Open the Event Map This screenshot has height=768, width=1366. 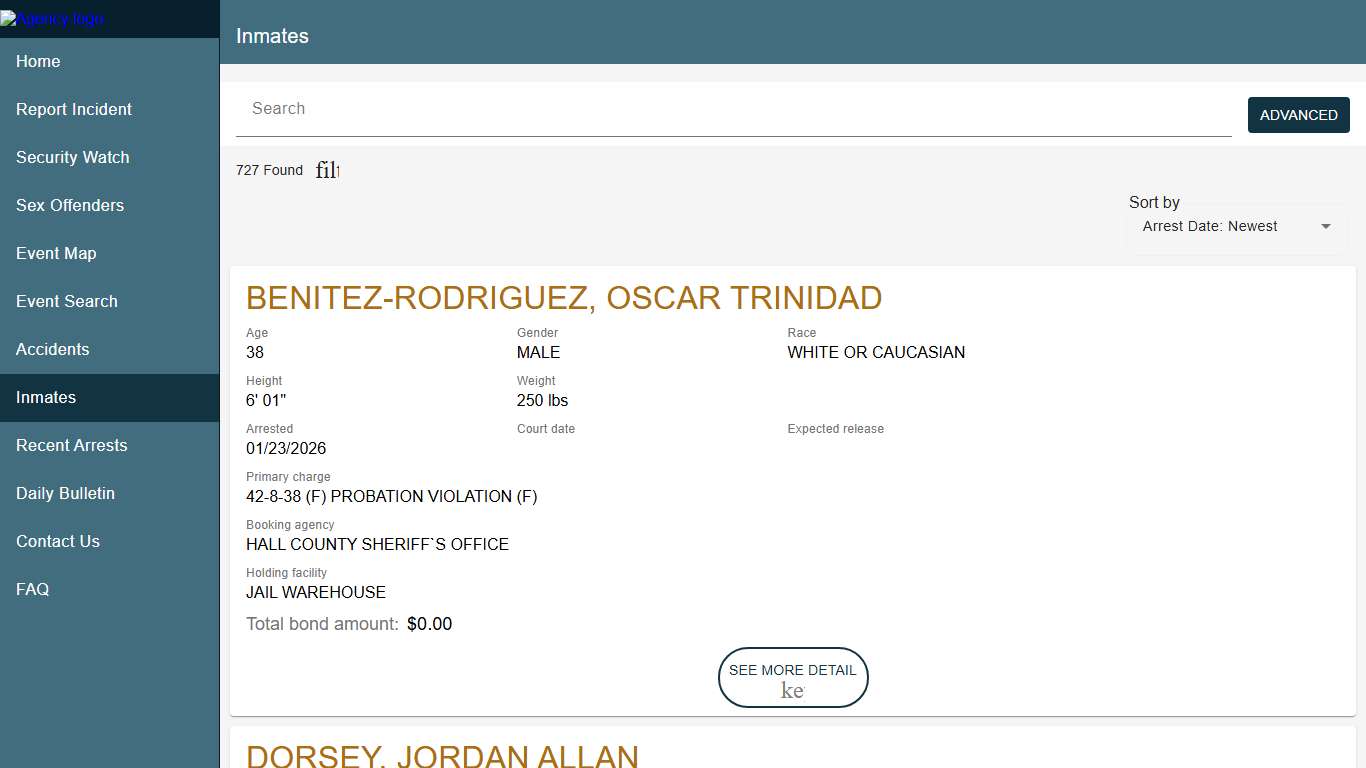tap(56, 254)
